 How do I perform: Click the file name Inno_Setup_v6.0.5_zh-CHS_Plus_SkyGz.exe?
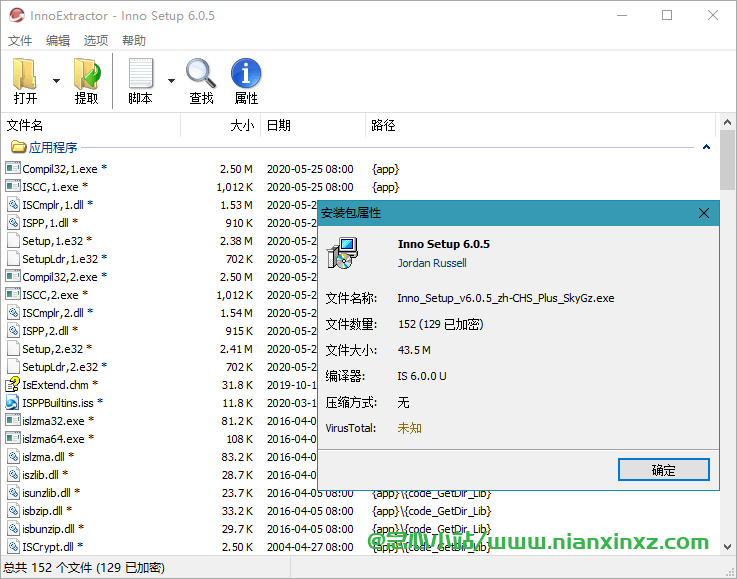tap(506, 298)
